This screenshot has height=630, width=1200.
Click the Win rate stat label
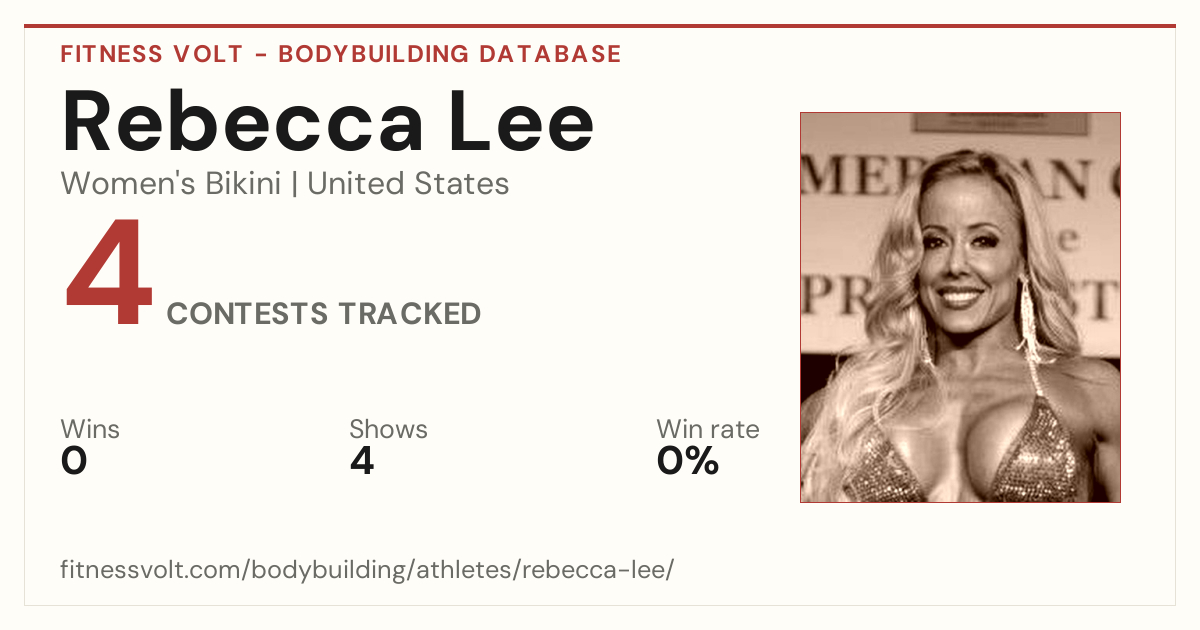(708, 430)
